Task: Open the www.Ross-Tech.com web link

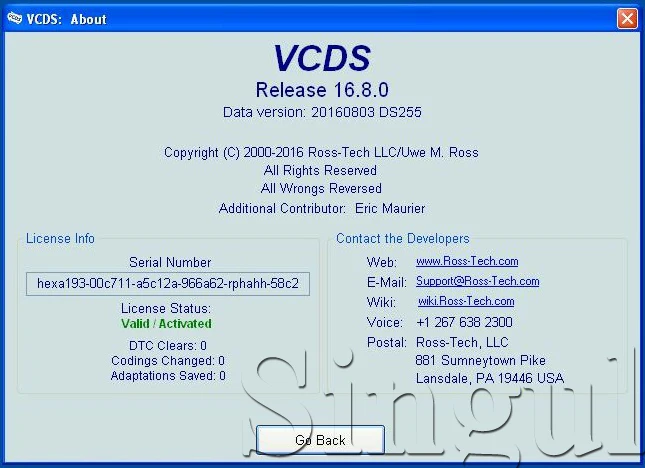Action: (467, 261)
